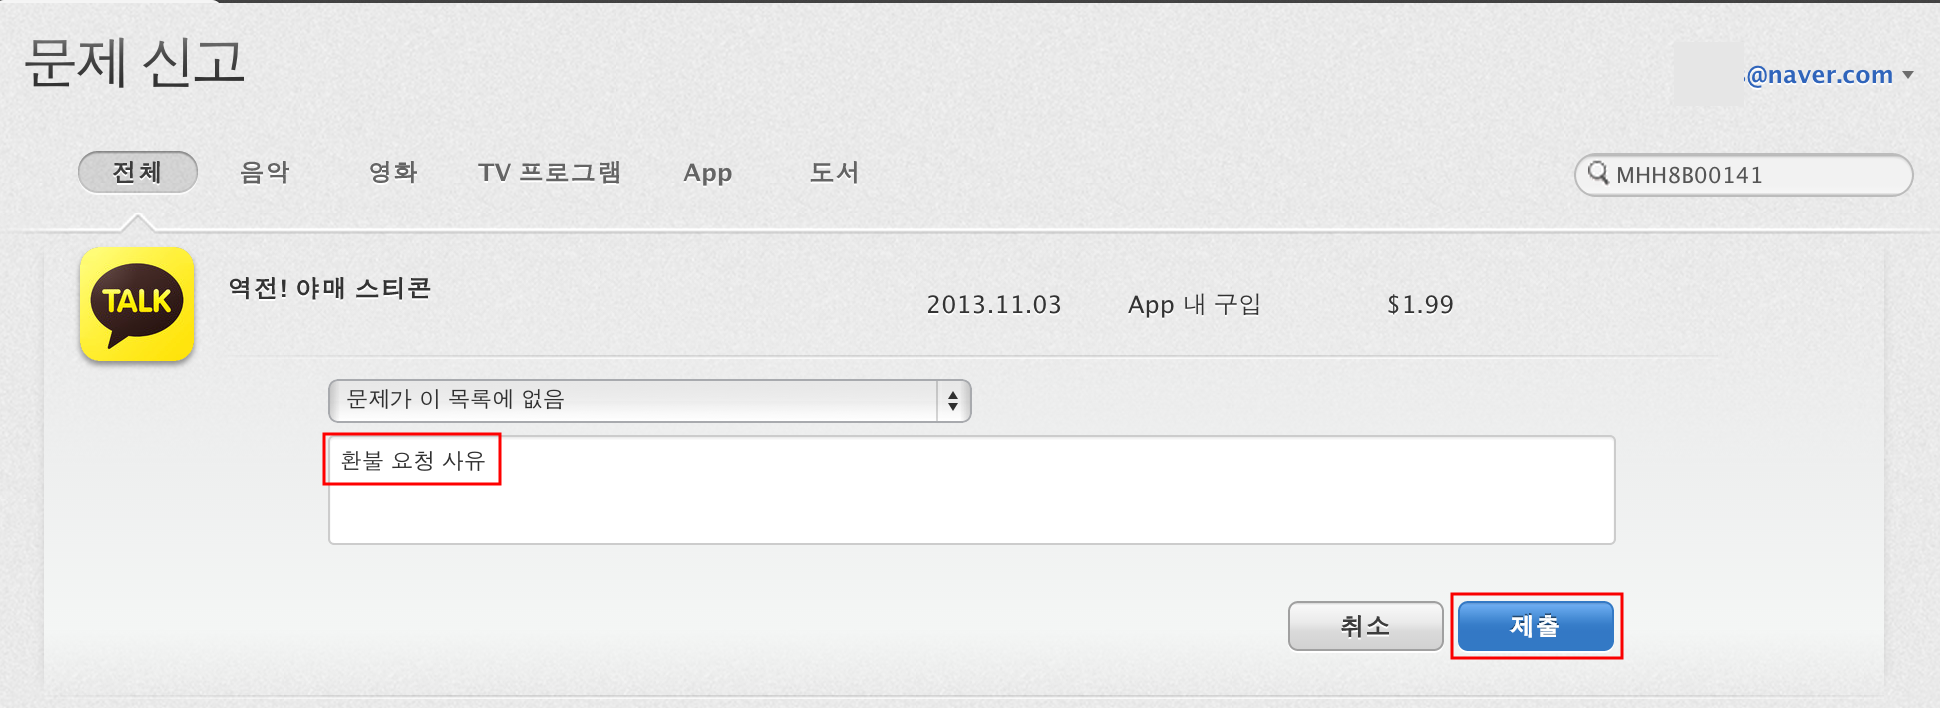This screenshot has height=708, width=1940.
Task: Open the TV 프로그램 tab
Action: (549, 172)
